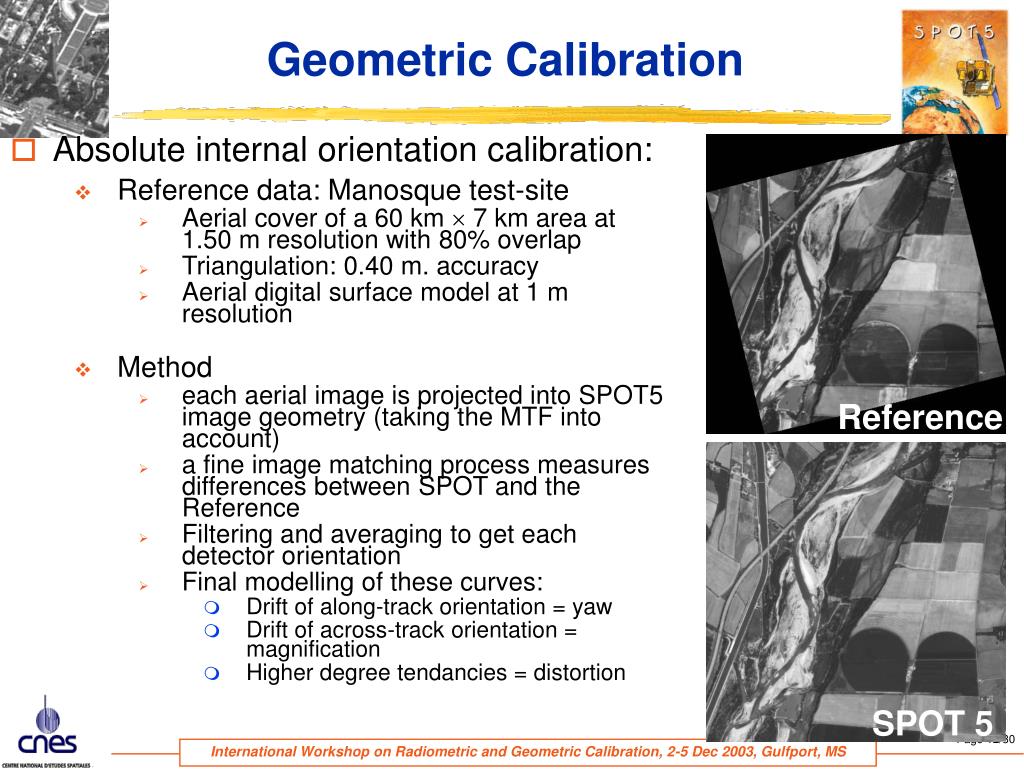This screenshot has width=1024, height=771.
Task: Click the CNES logo
Action: click(x=46, y=731)
